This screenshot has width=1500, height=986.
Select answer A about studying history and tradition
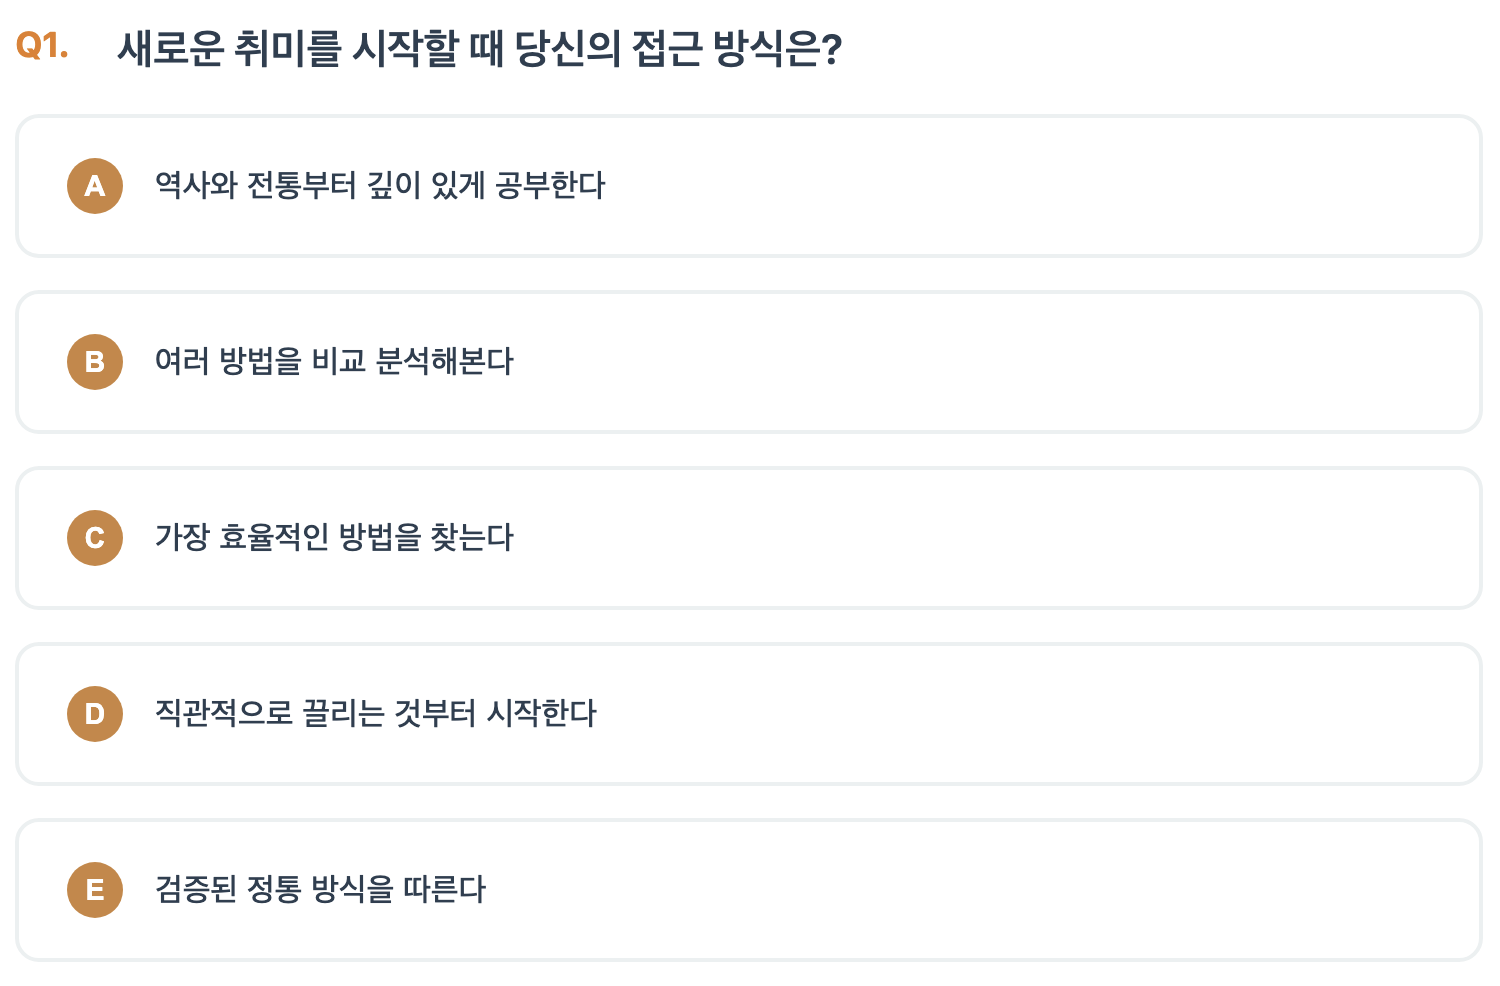pos(750,186)
